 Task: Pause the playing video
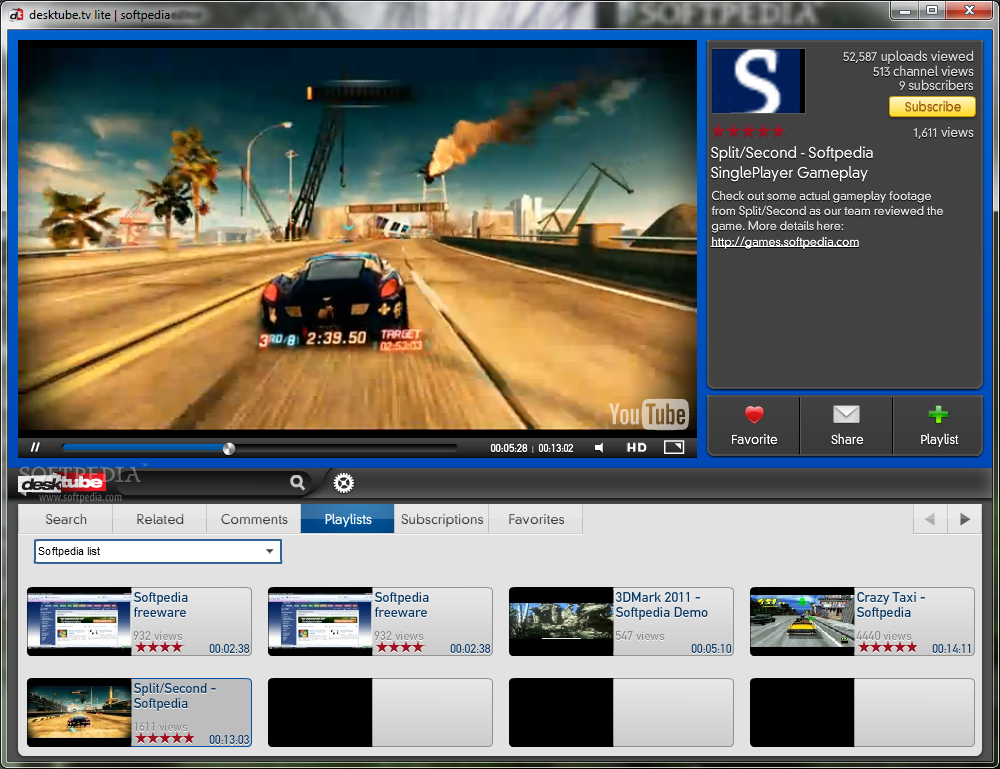pos(35,448)
